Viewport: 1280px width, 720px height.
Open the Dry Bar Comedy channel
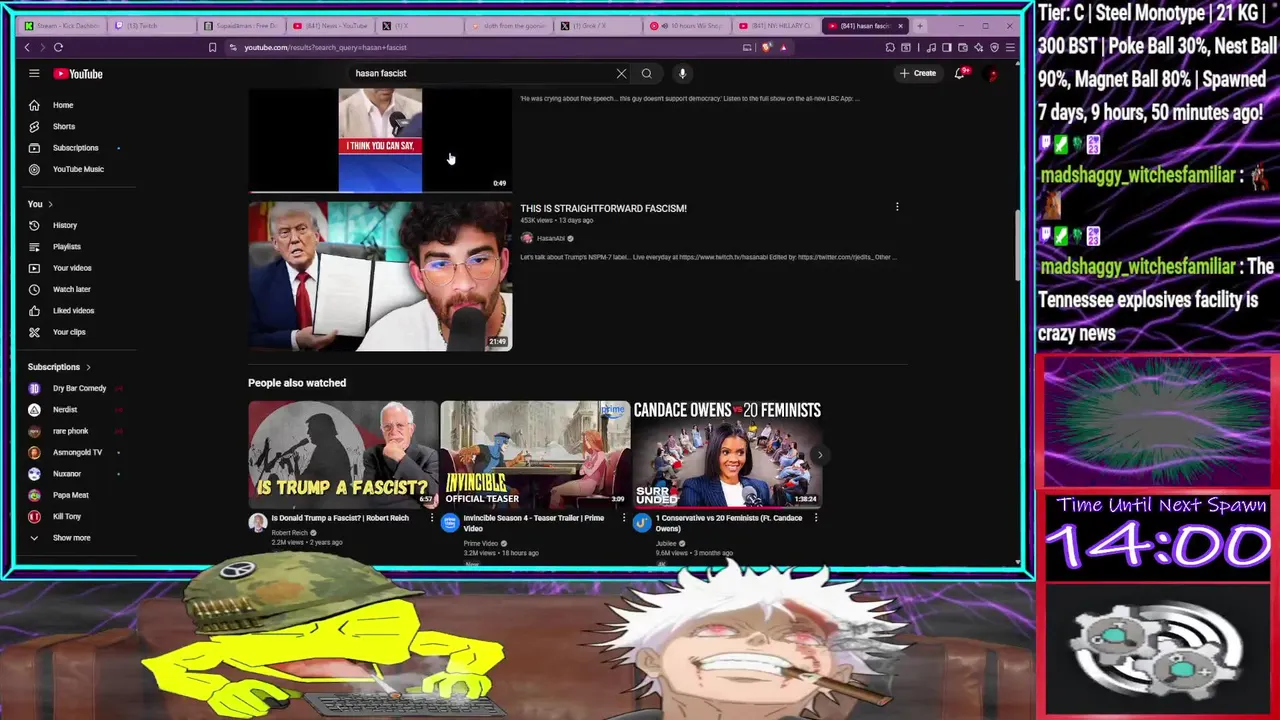[79, 388]
